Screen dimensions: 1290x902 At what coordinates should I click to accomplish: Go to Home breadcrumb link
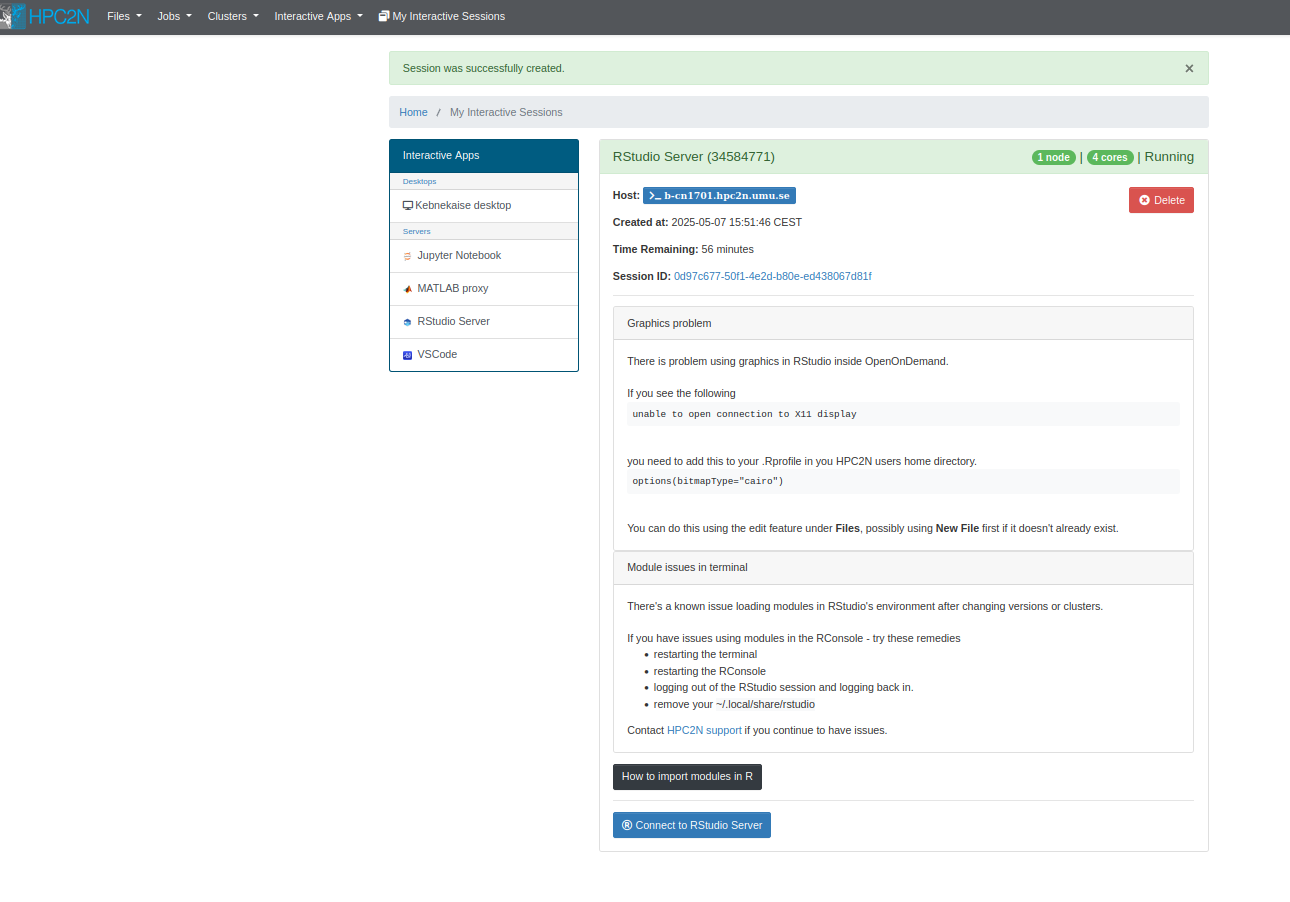pyautogui.click(x=413, y=112)
